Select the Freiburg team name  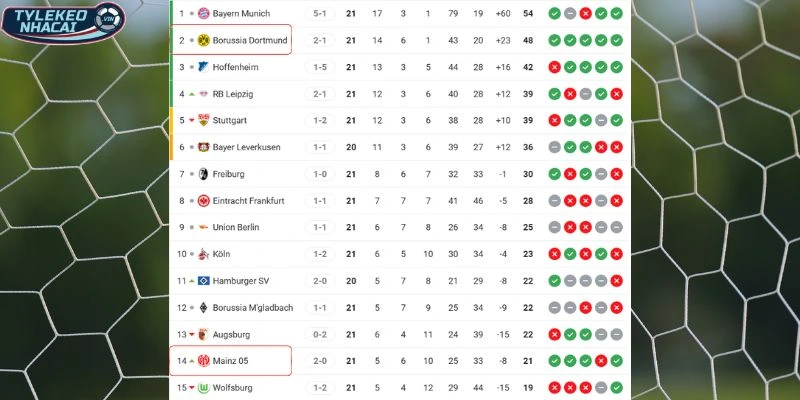point(228,174)
